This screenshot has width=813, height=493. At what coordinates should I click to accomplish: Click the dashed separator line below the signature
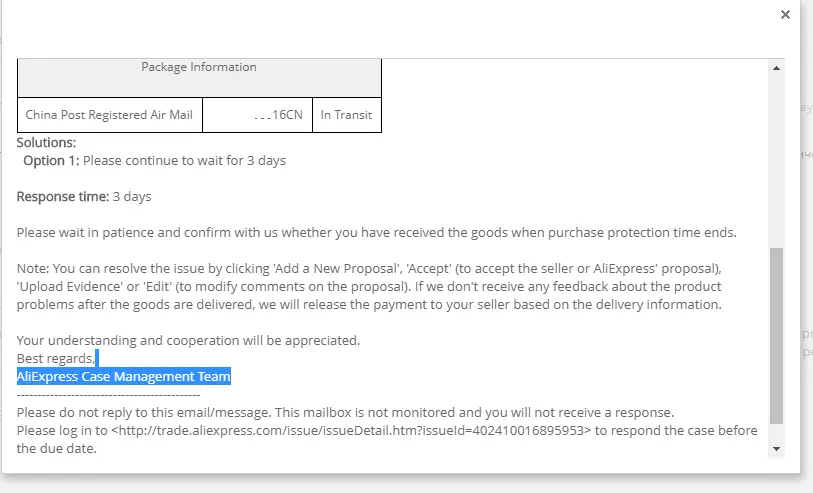(108, 396)
